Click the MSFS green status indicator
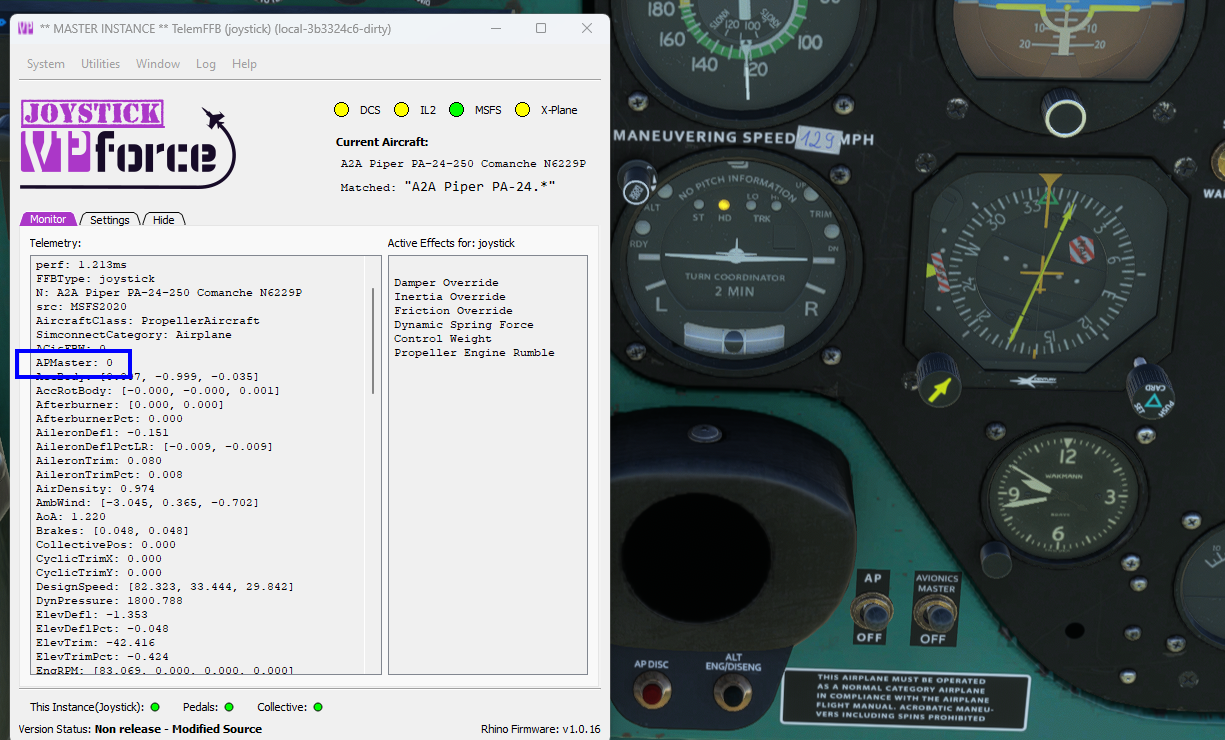Screen dimensions: 1225x740 [457, 110]
